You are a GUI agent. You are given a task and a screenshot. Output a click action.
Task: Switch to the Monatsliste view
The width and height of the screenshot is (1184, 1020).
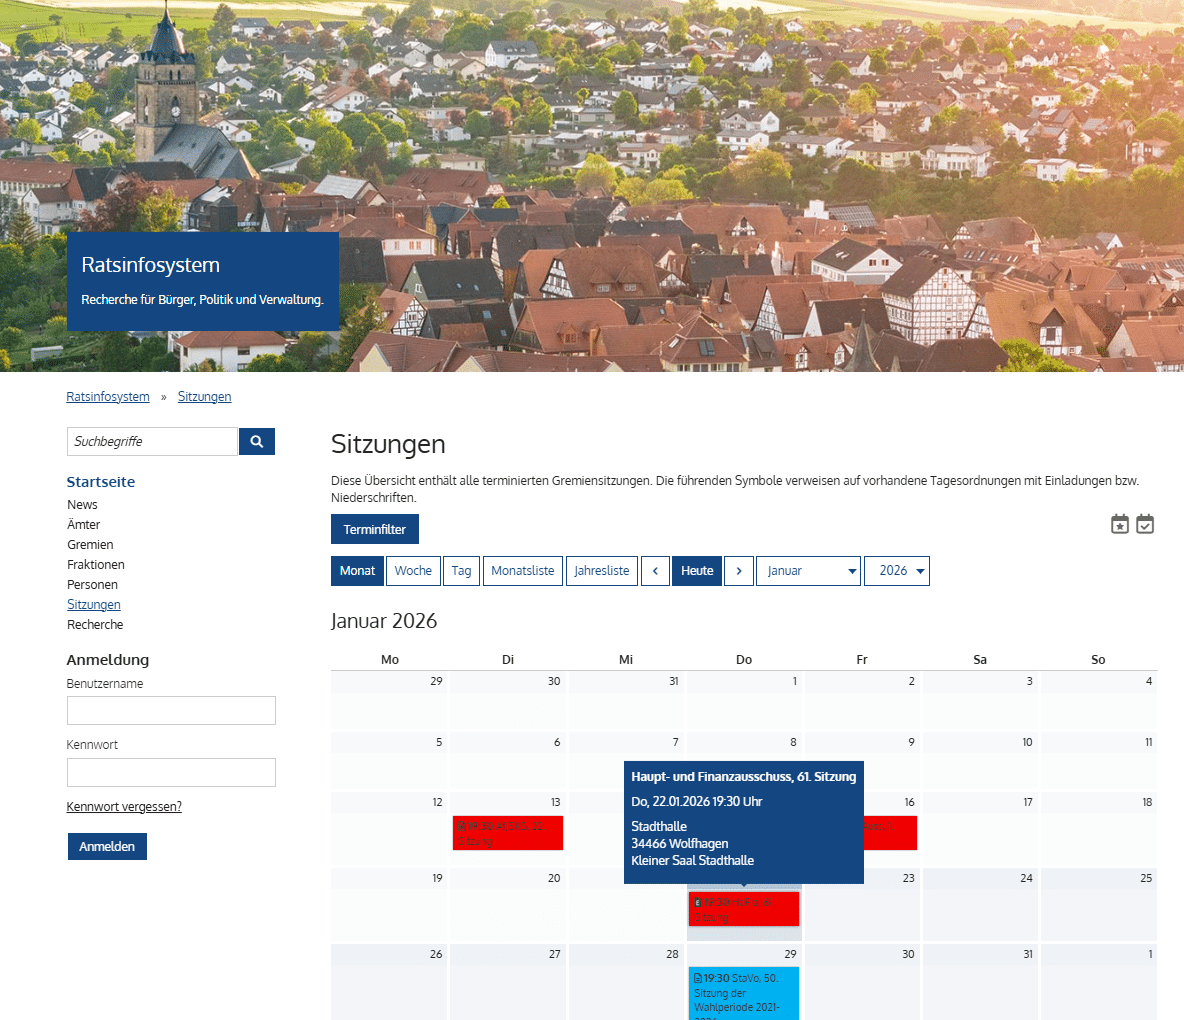522,571
